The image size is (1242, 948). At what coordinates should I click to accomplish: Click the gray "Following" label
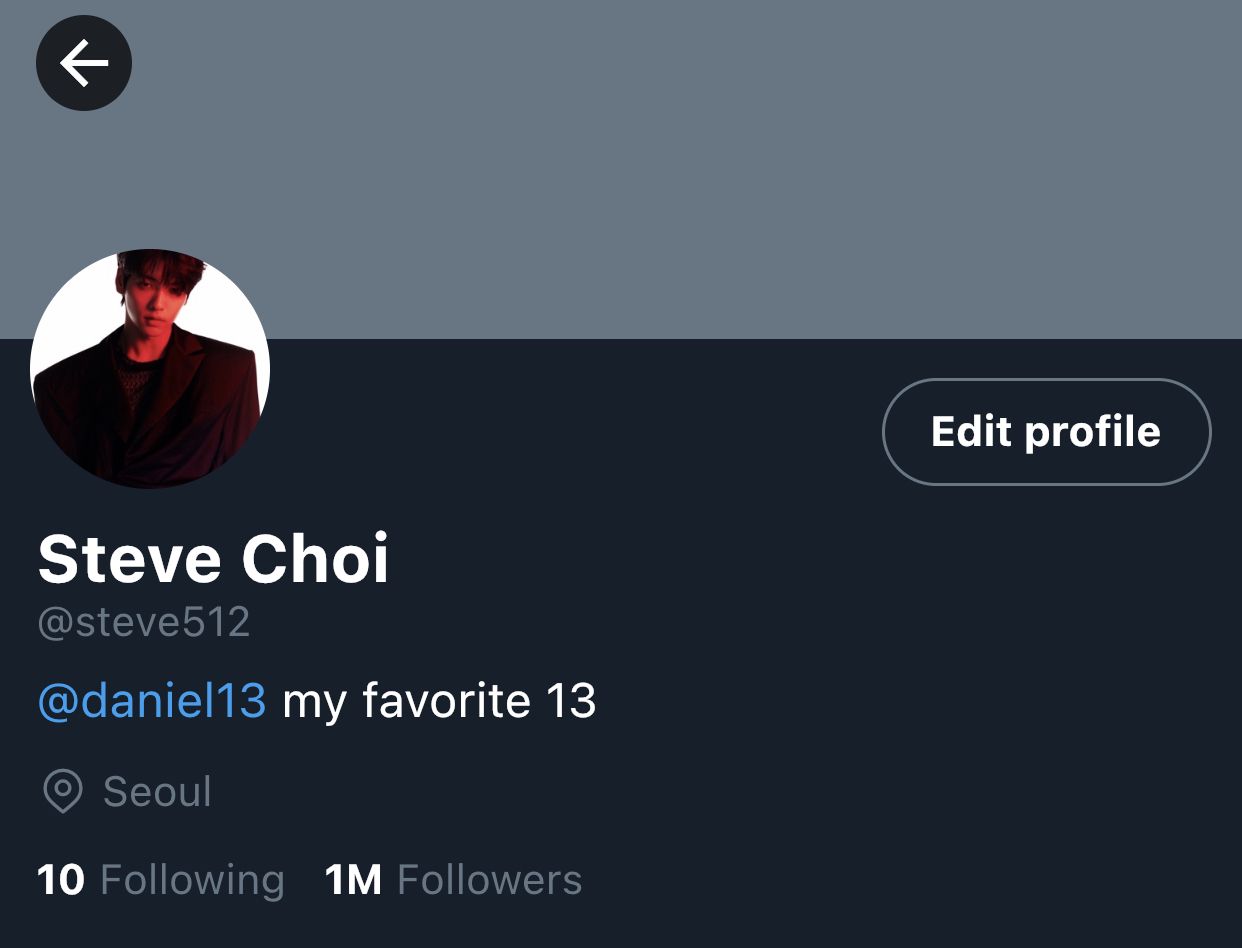(x=193, y=881)
